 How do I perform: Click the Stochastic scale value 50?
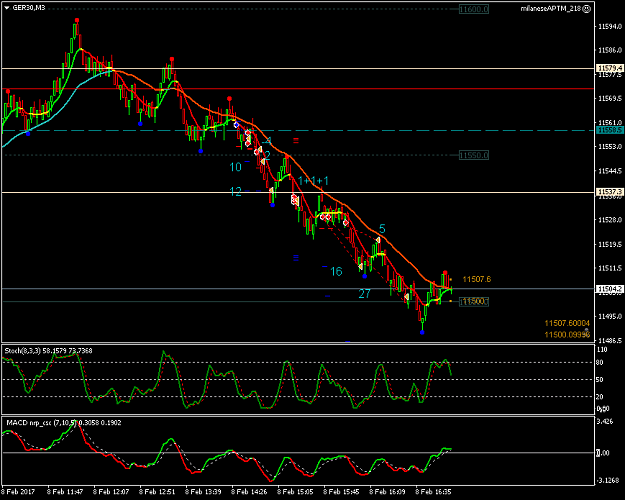(599, 379)
